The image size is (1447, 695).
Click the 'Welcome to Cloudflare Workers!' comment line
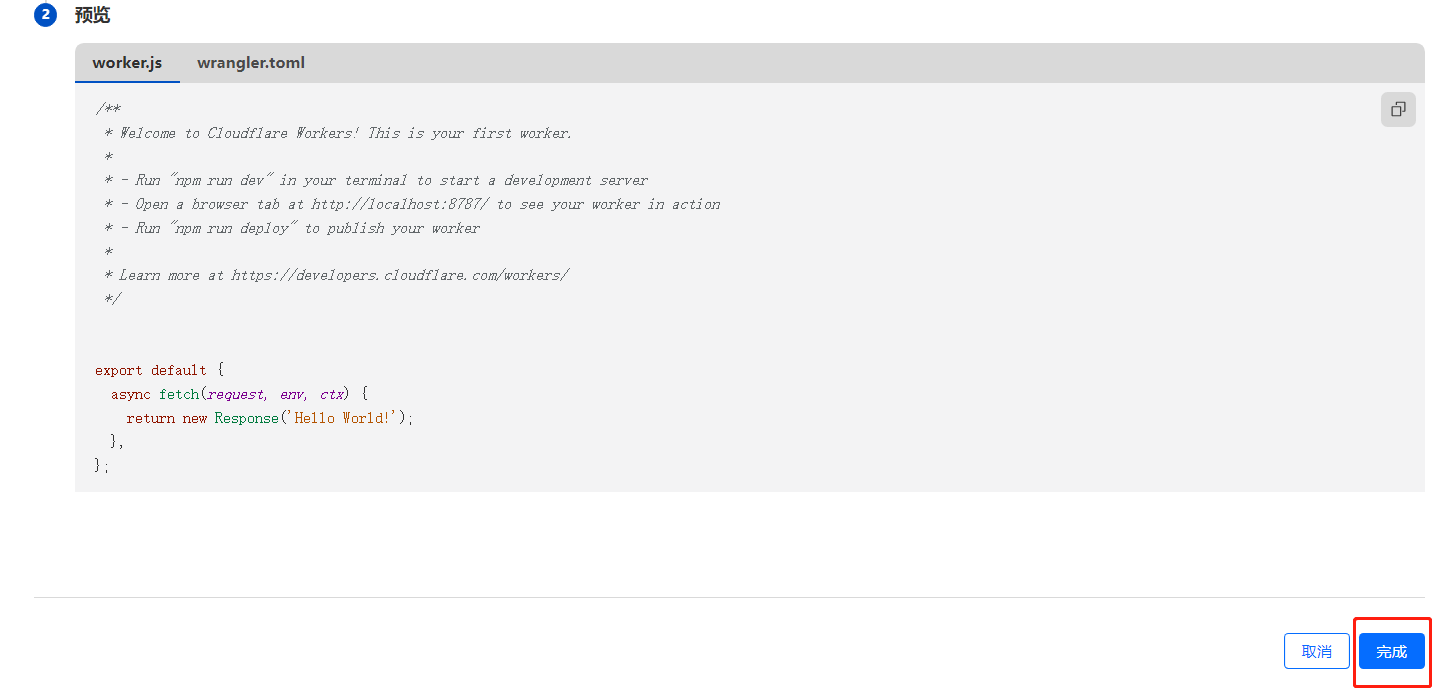pyautogui.click(x=338, y=133)
